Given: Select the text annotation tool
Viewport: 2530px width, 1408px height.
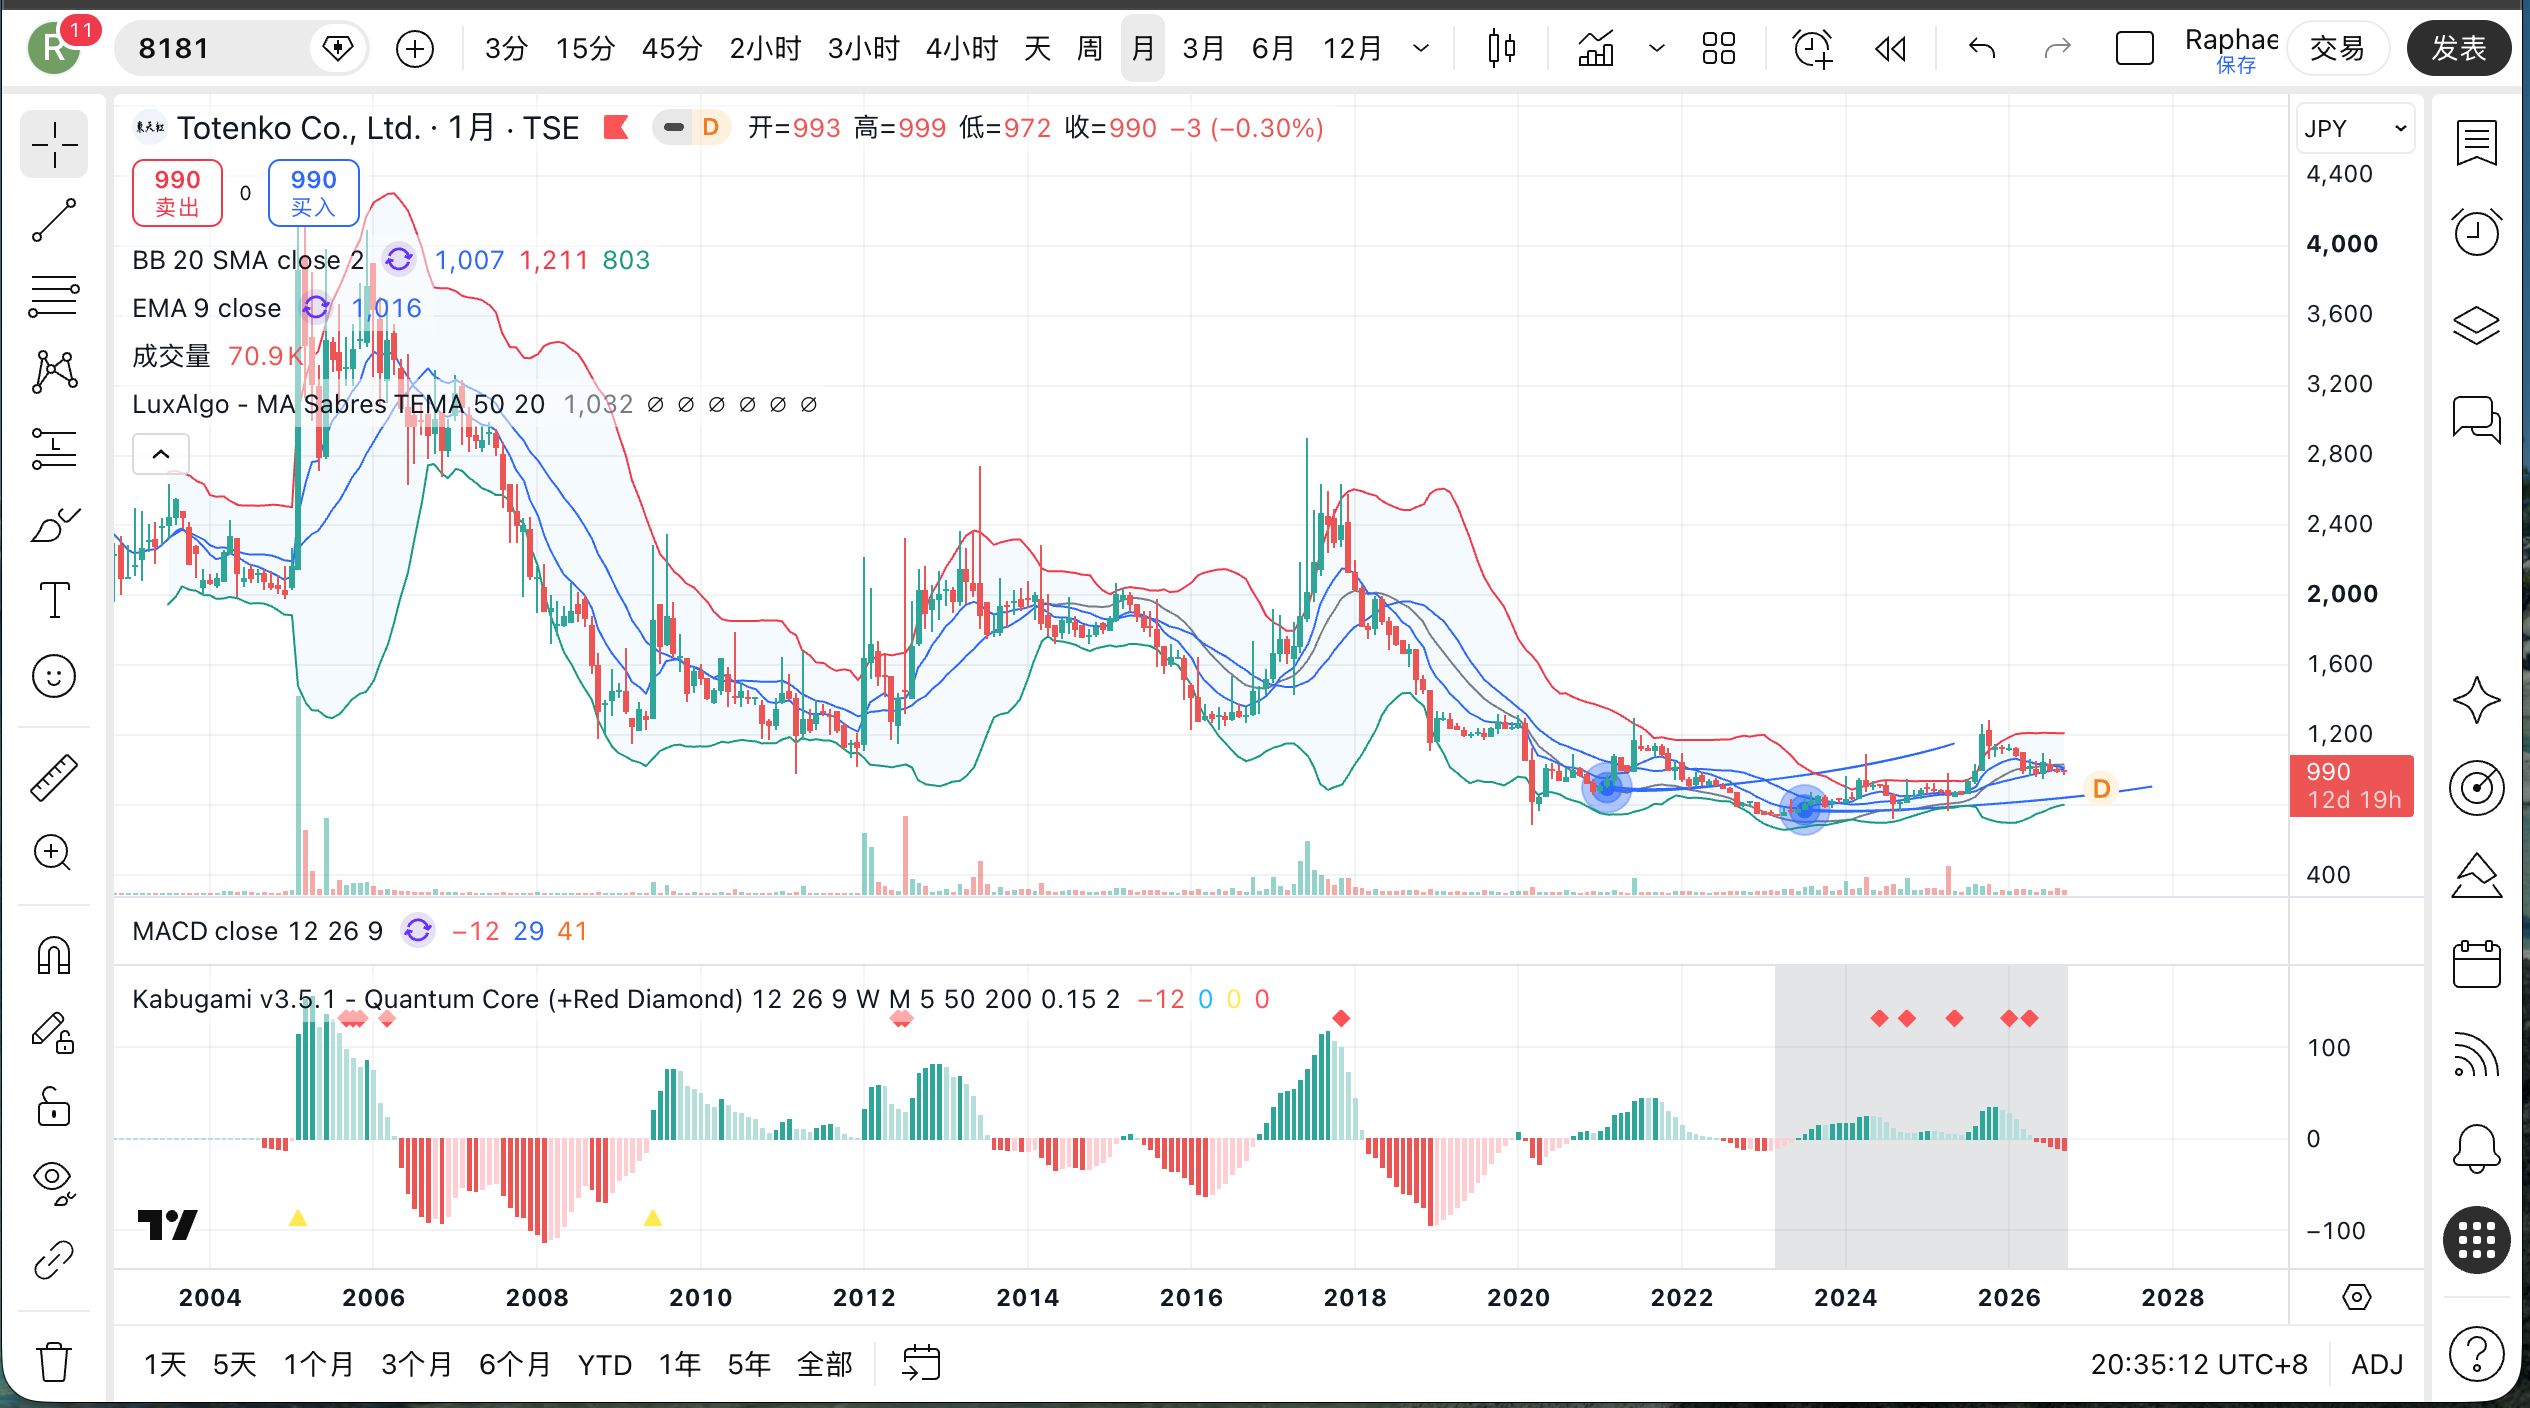Looking at the screenshot, I should pyautogui.click(x=54, y=600).
